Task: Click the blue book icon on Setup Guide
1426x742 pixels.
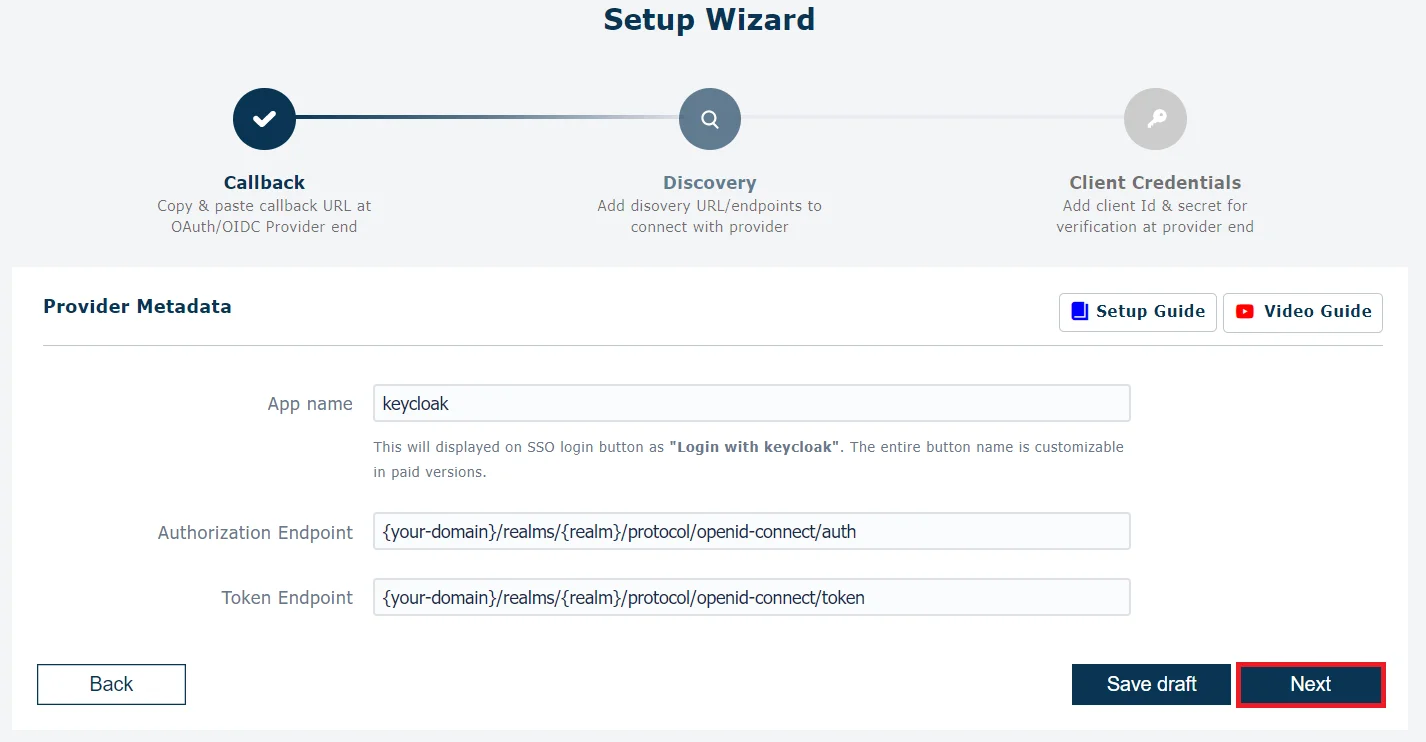Action: point(1079,311)
